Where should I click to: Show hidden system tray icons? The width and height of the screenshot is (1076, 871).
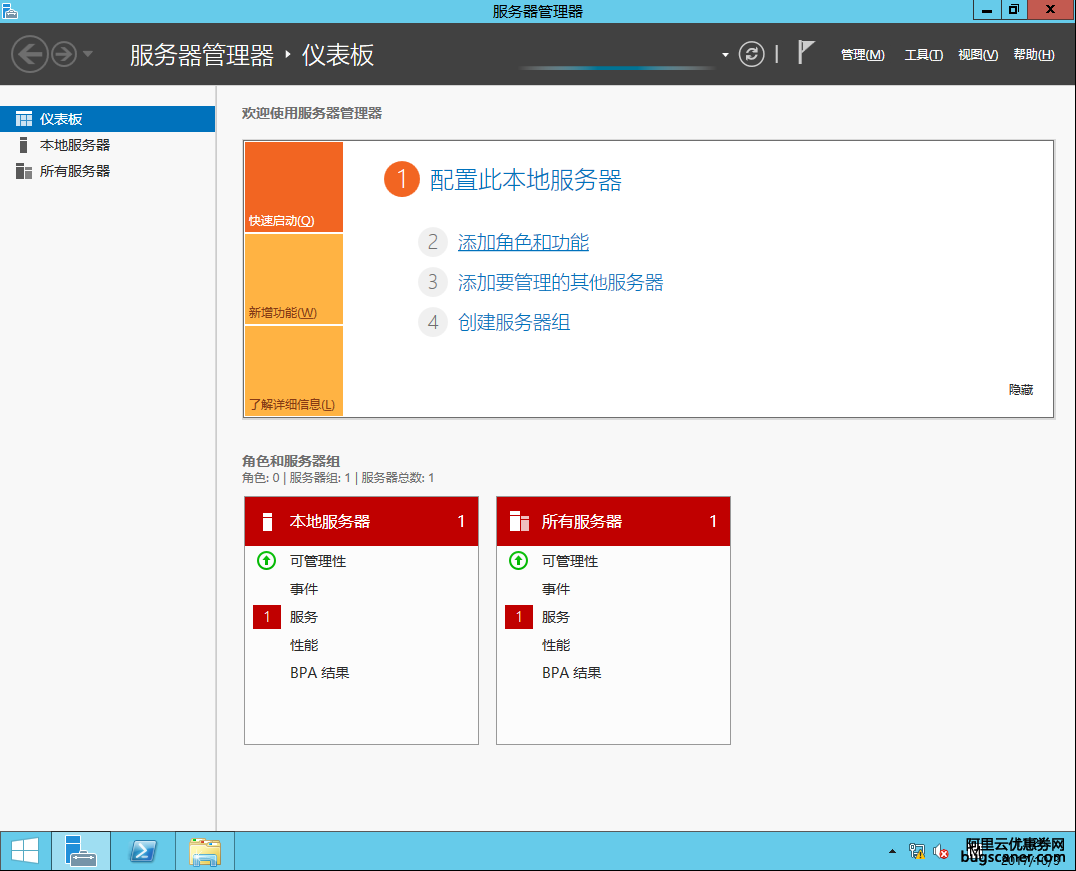(x=892, y=852)
